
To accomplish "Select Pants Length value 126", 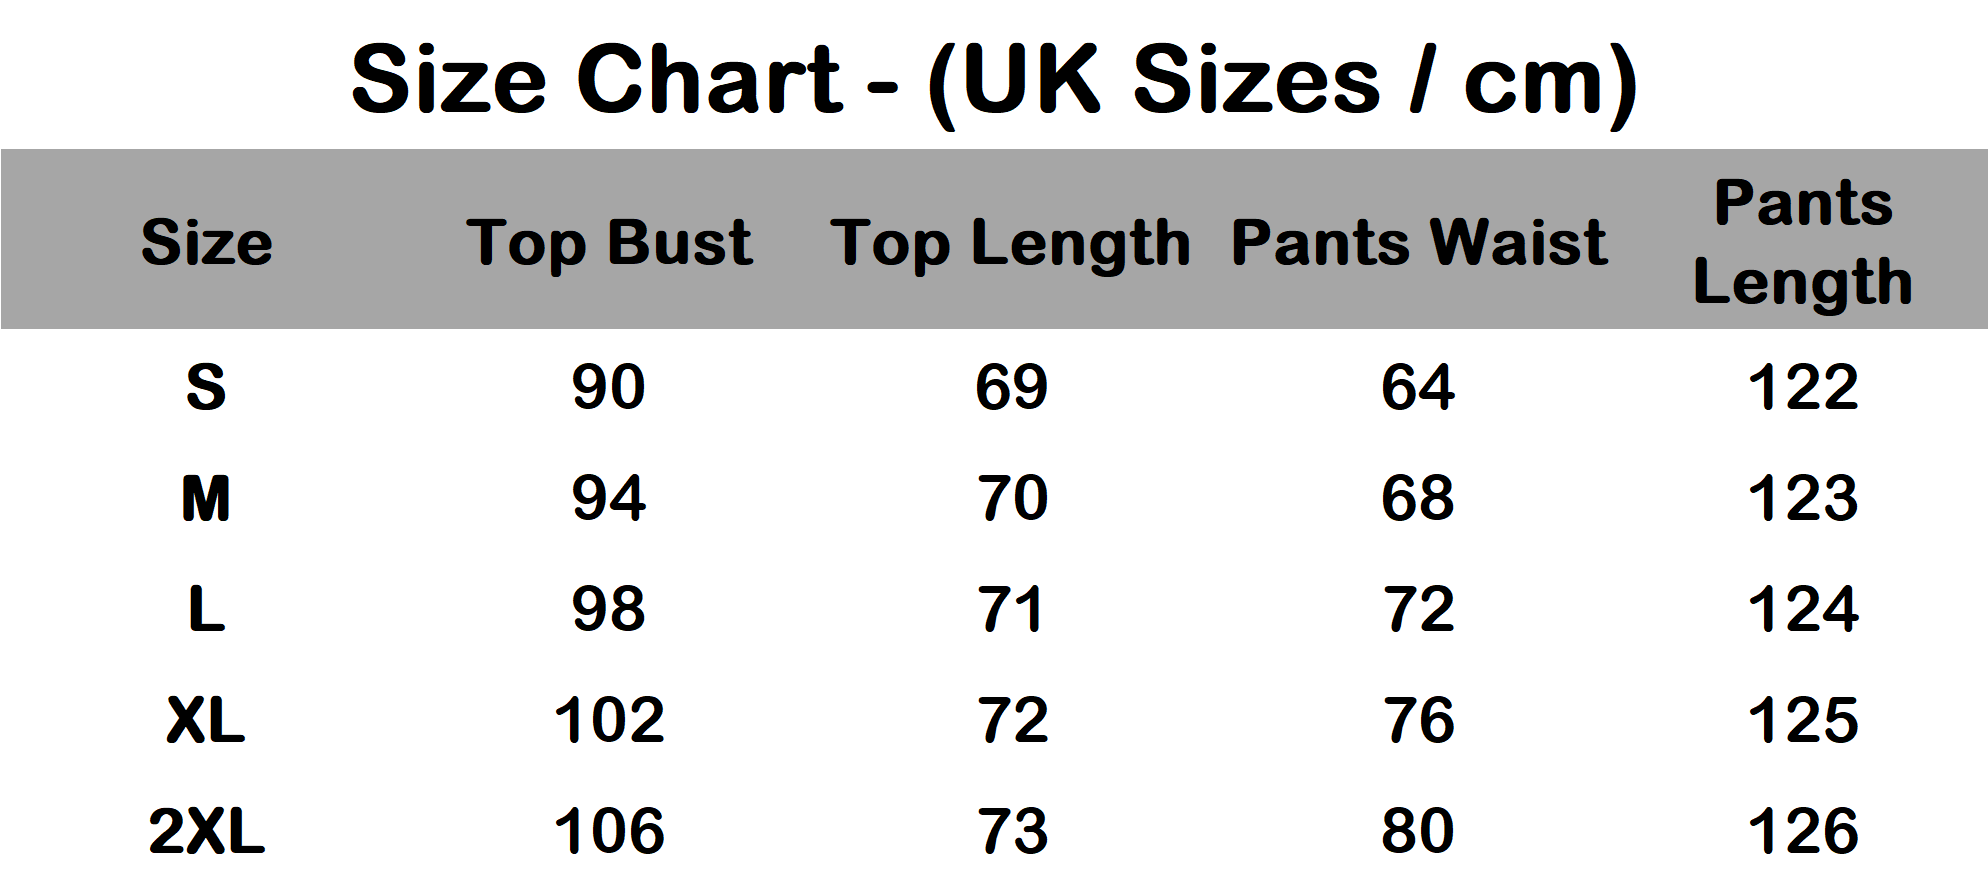I will [1803, 831].
